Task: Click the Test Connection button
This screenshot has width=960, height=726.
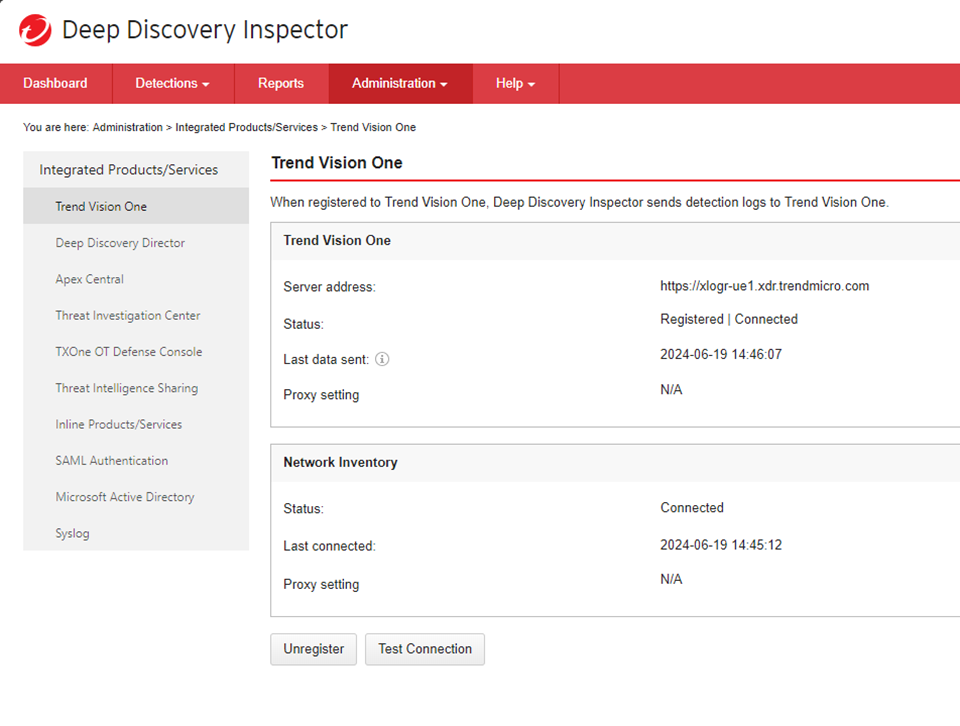Action: [425, 649]
